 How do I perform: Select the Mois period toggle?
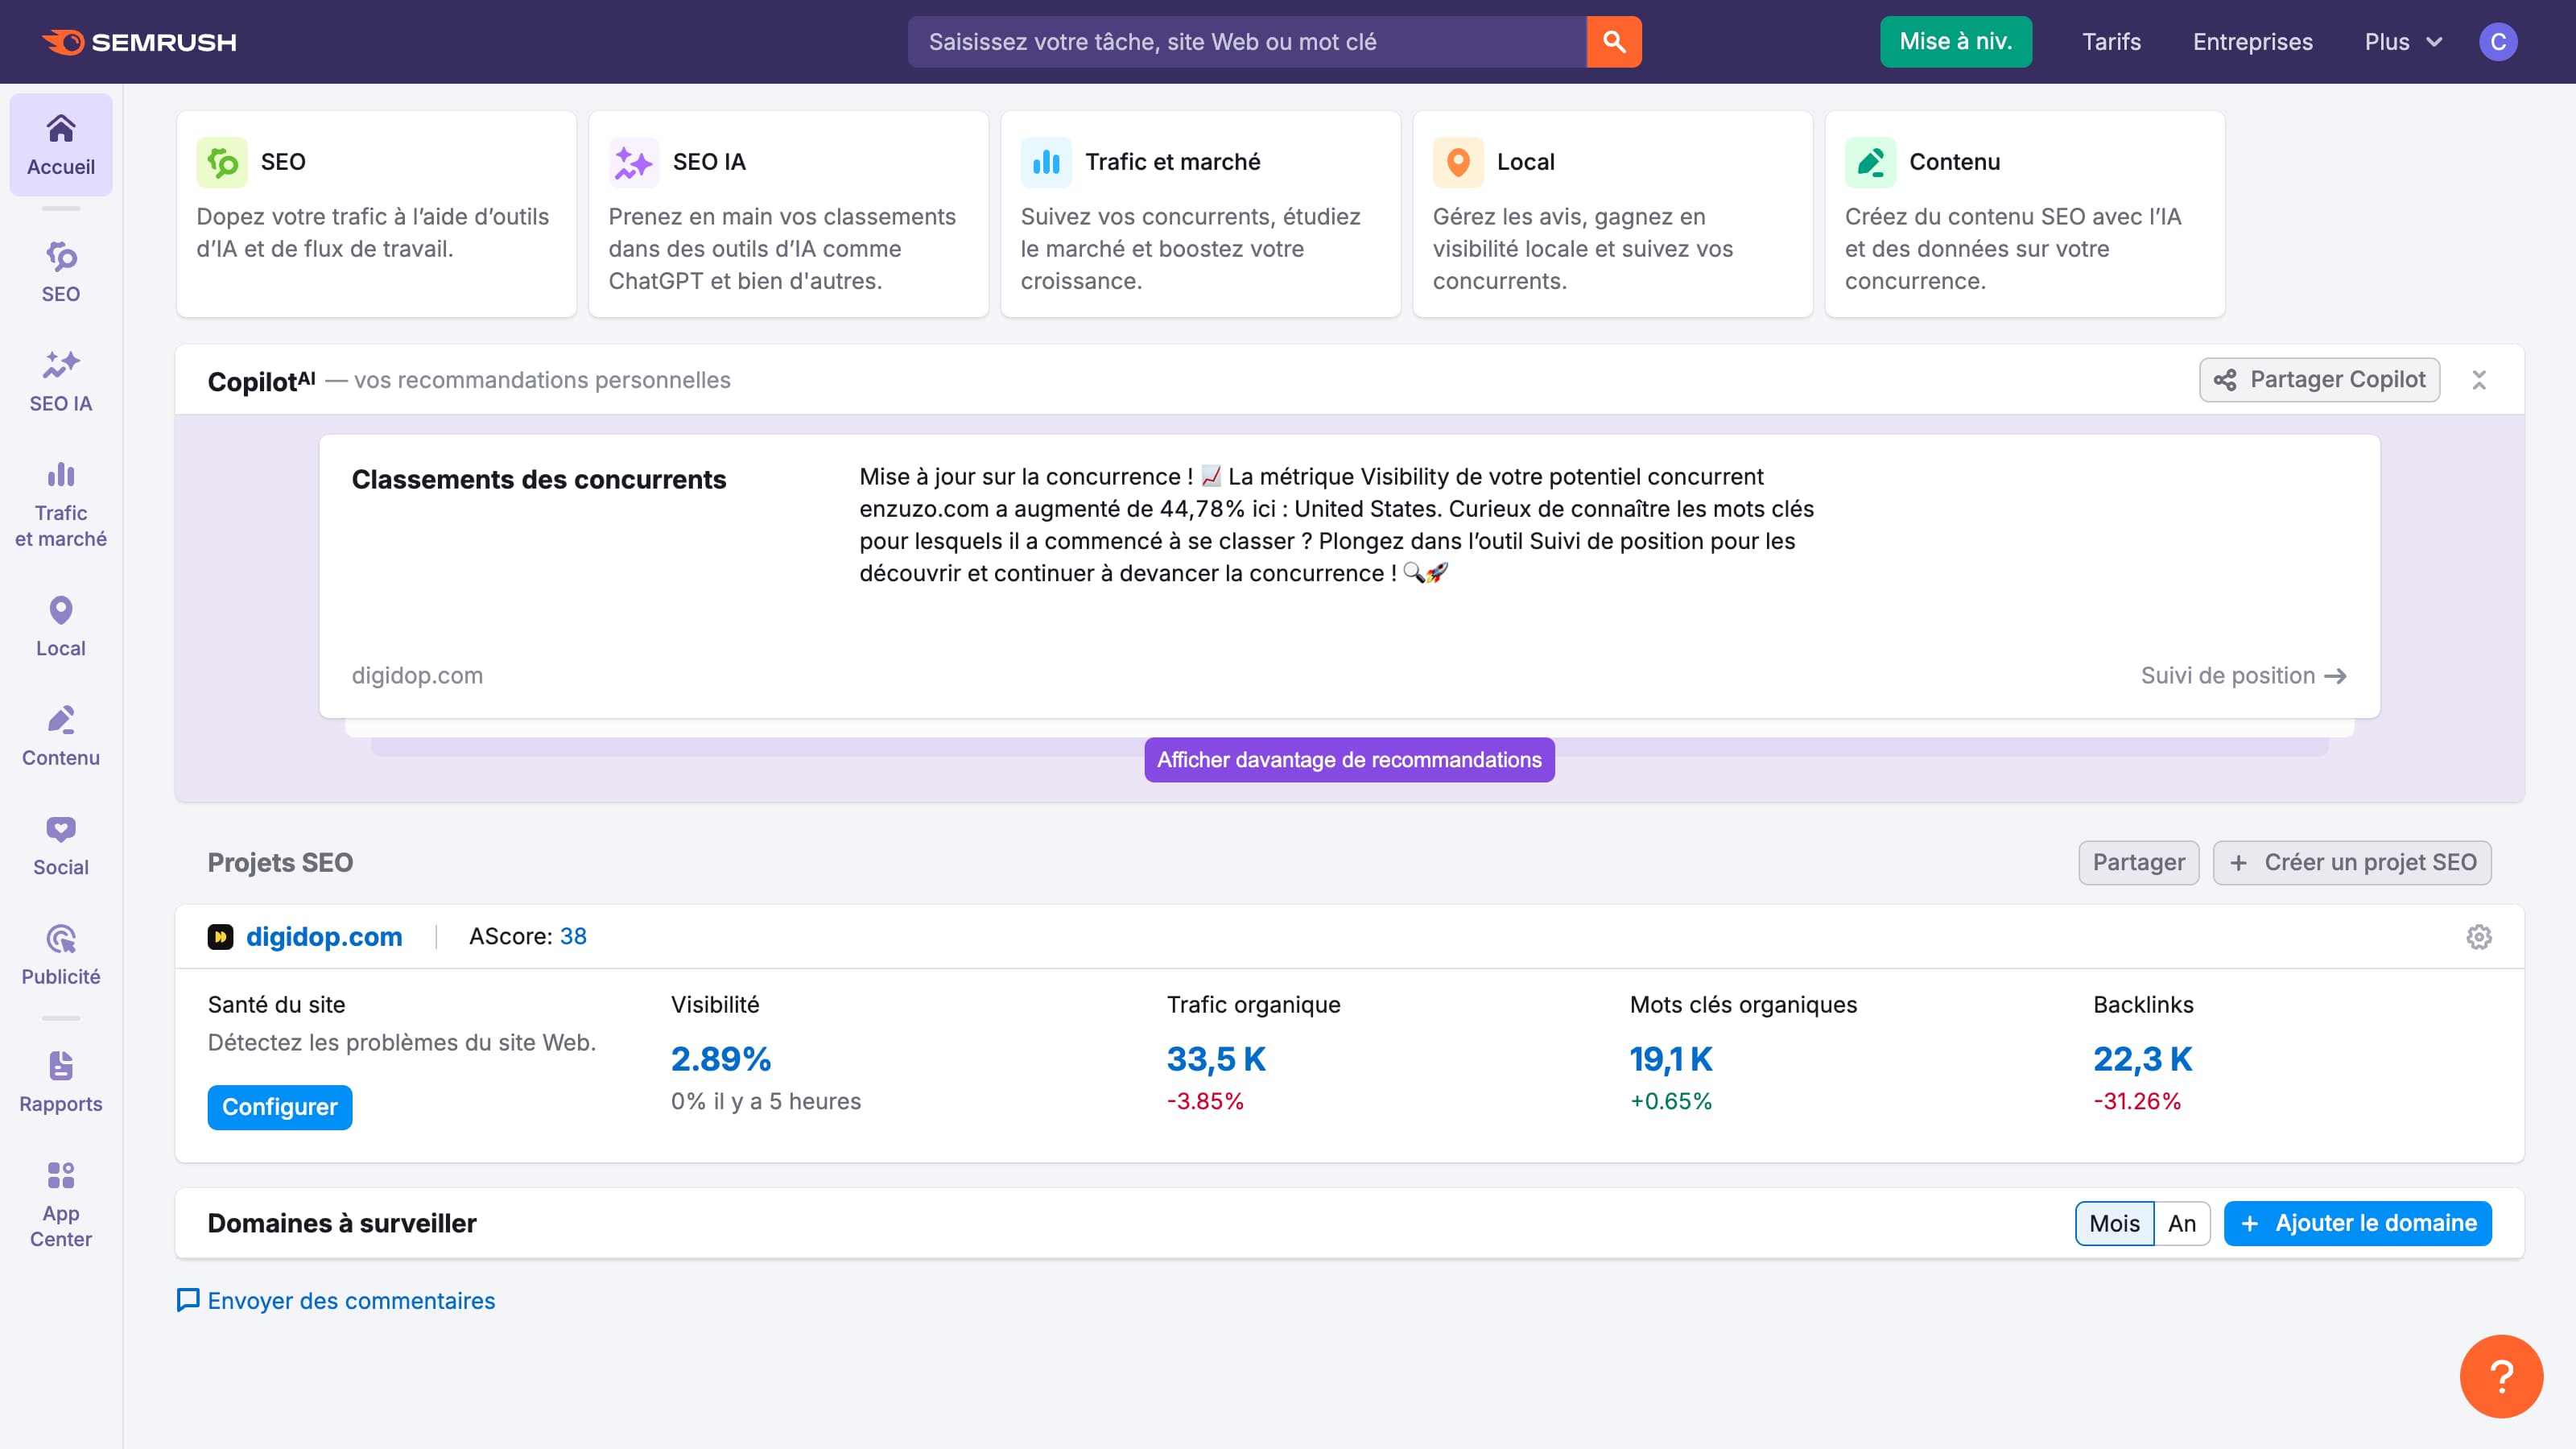2114,1223
